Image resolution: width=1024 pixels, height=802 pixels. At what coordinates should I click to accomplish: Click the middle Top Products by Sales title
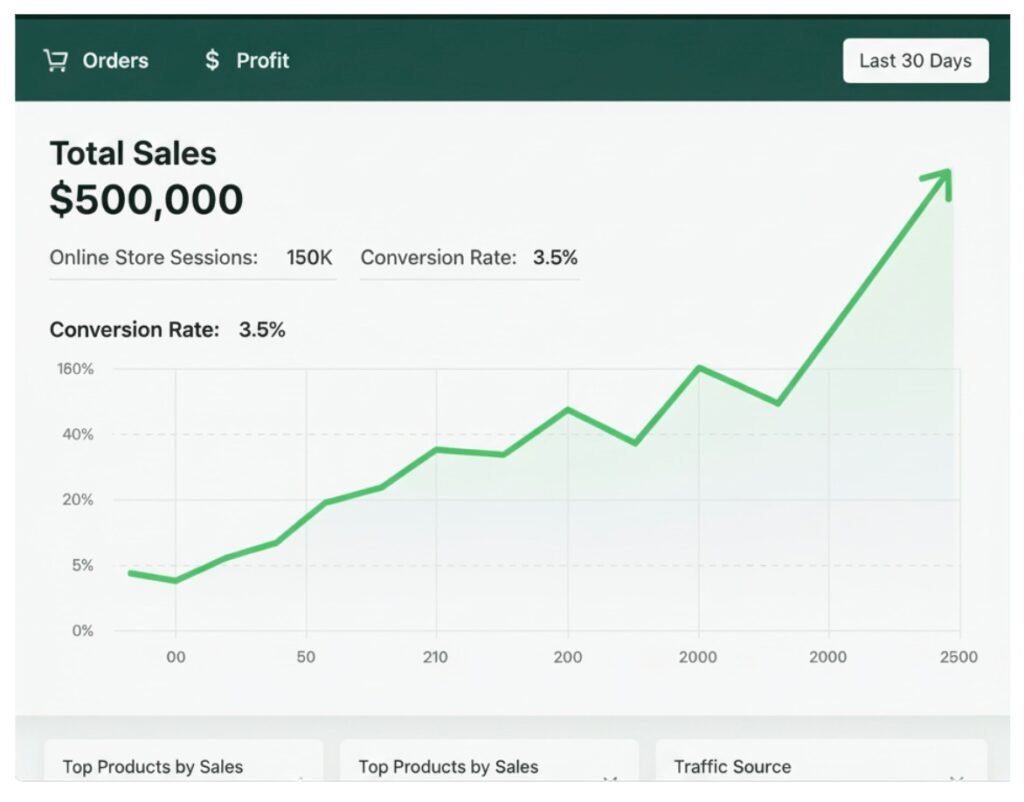448,767
